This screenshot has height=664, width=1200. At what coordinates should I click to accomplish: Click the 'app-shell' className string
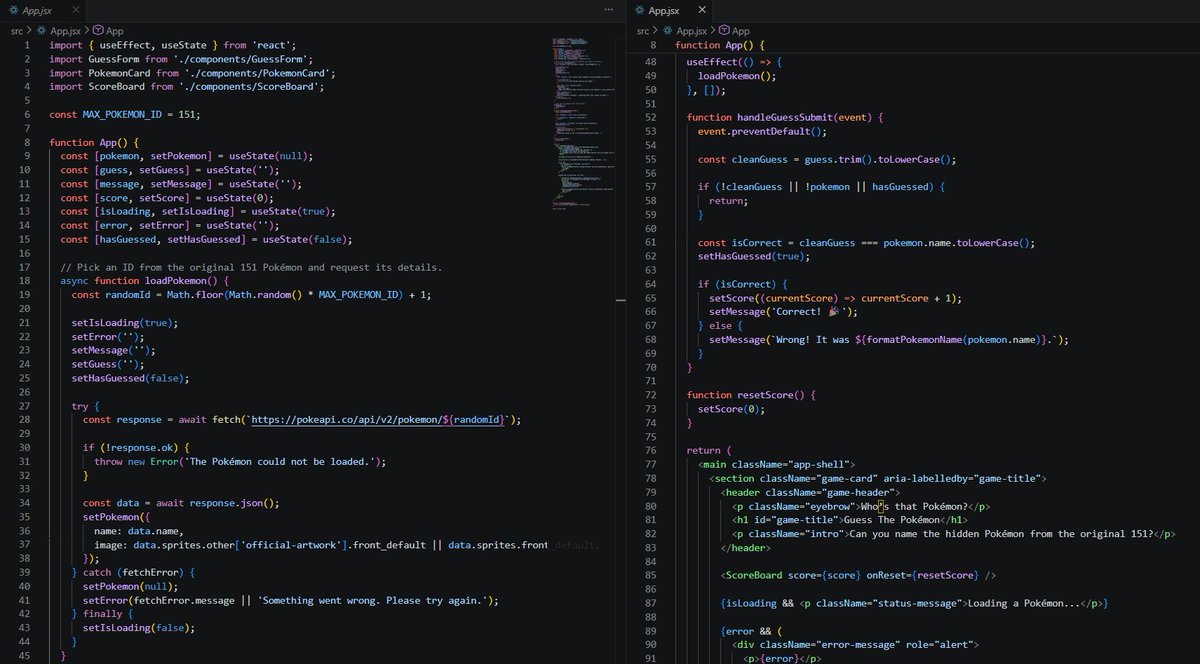pyautogui.click(x=818, y=465)
